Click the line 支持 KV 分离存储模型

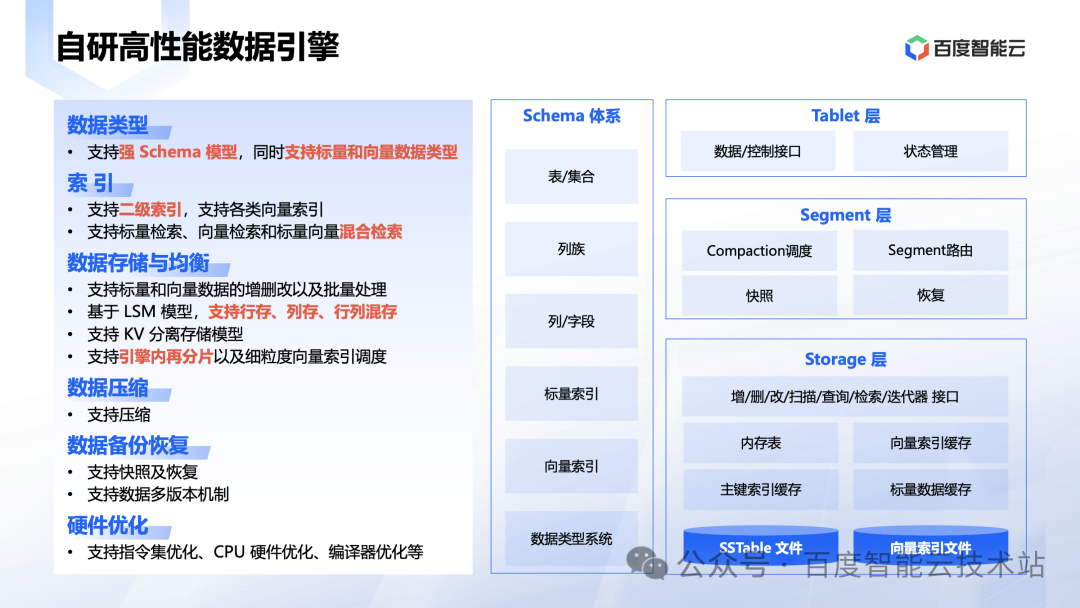click(165, 335)
